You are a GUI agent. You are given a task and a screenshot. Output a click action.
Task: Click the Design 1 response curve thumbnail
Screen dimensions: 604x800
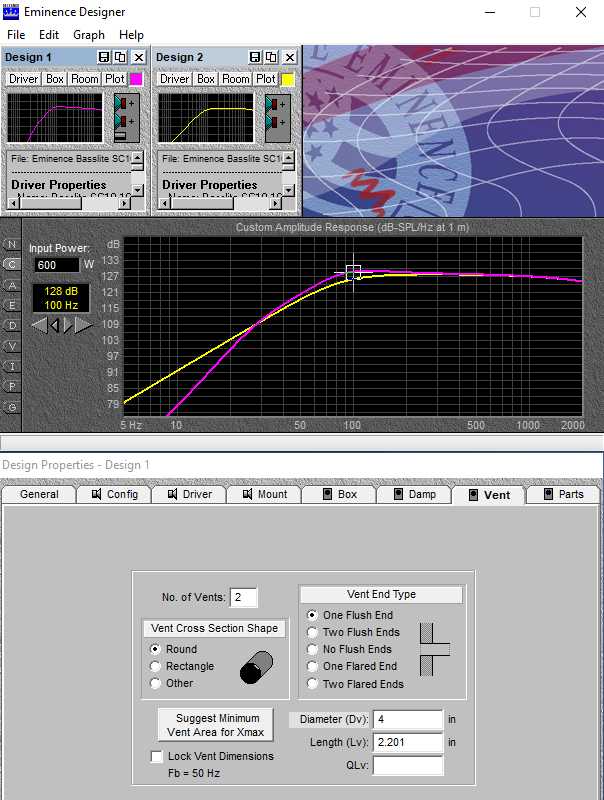point(55,118)
